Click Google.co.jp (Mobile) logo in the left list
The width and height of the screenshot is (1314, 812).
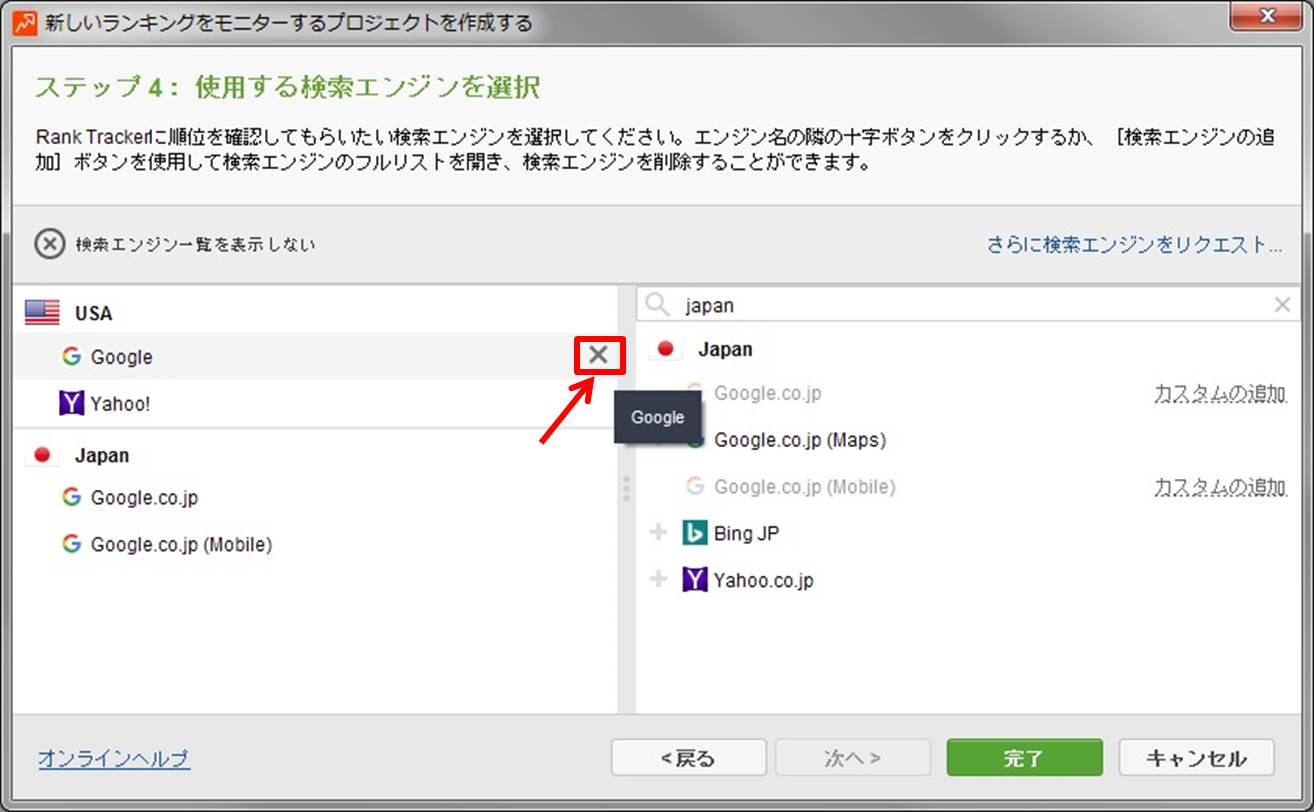(71, 544)
